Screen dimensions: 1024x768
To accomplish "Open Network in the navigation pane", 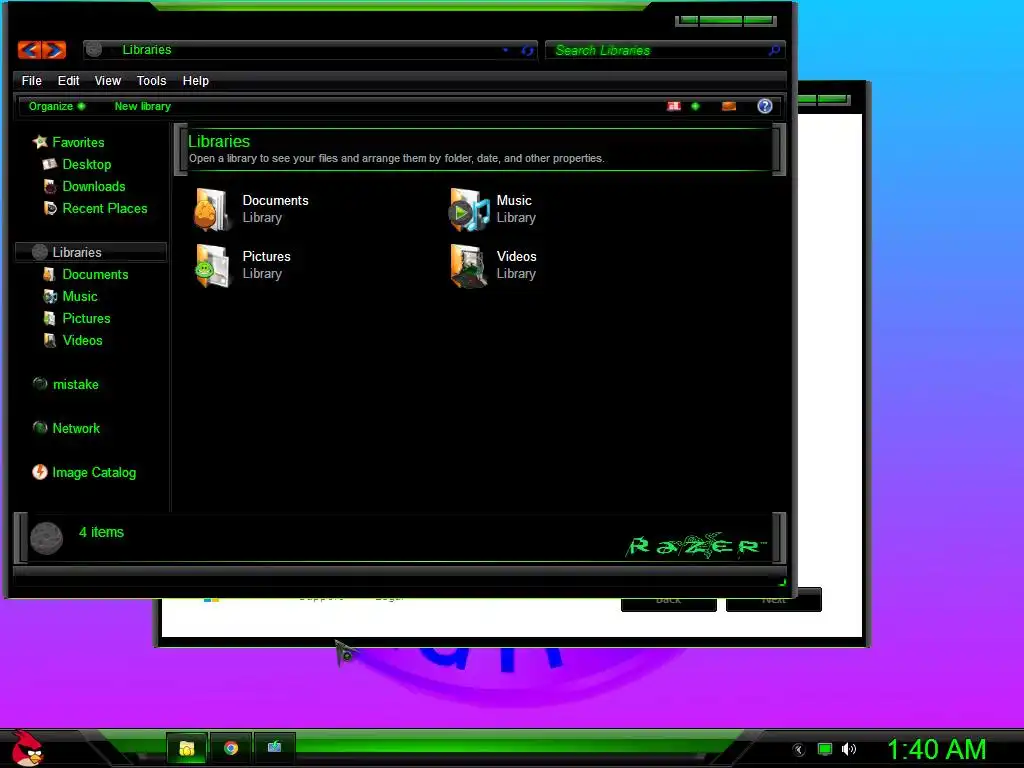I will 76,428.
